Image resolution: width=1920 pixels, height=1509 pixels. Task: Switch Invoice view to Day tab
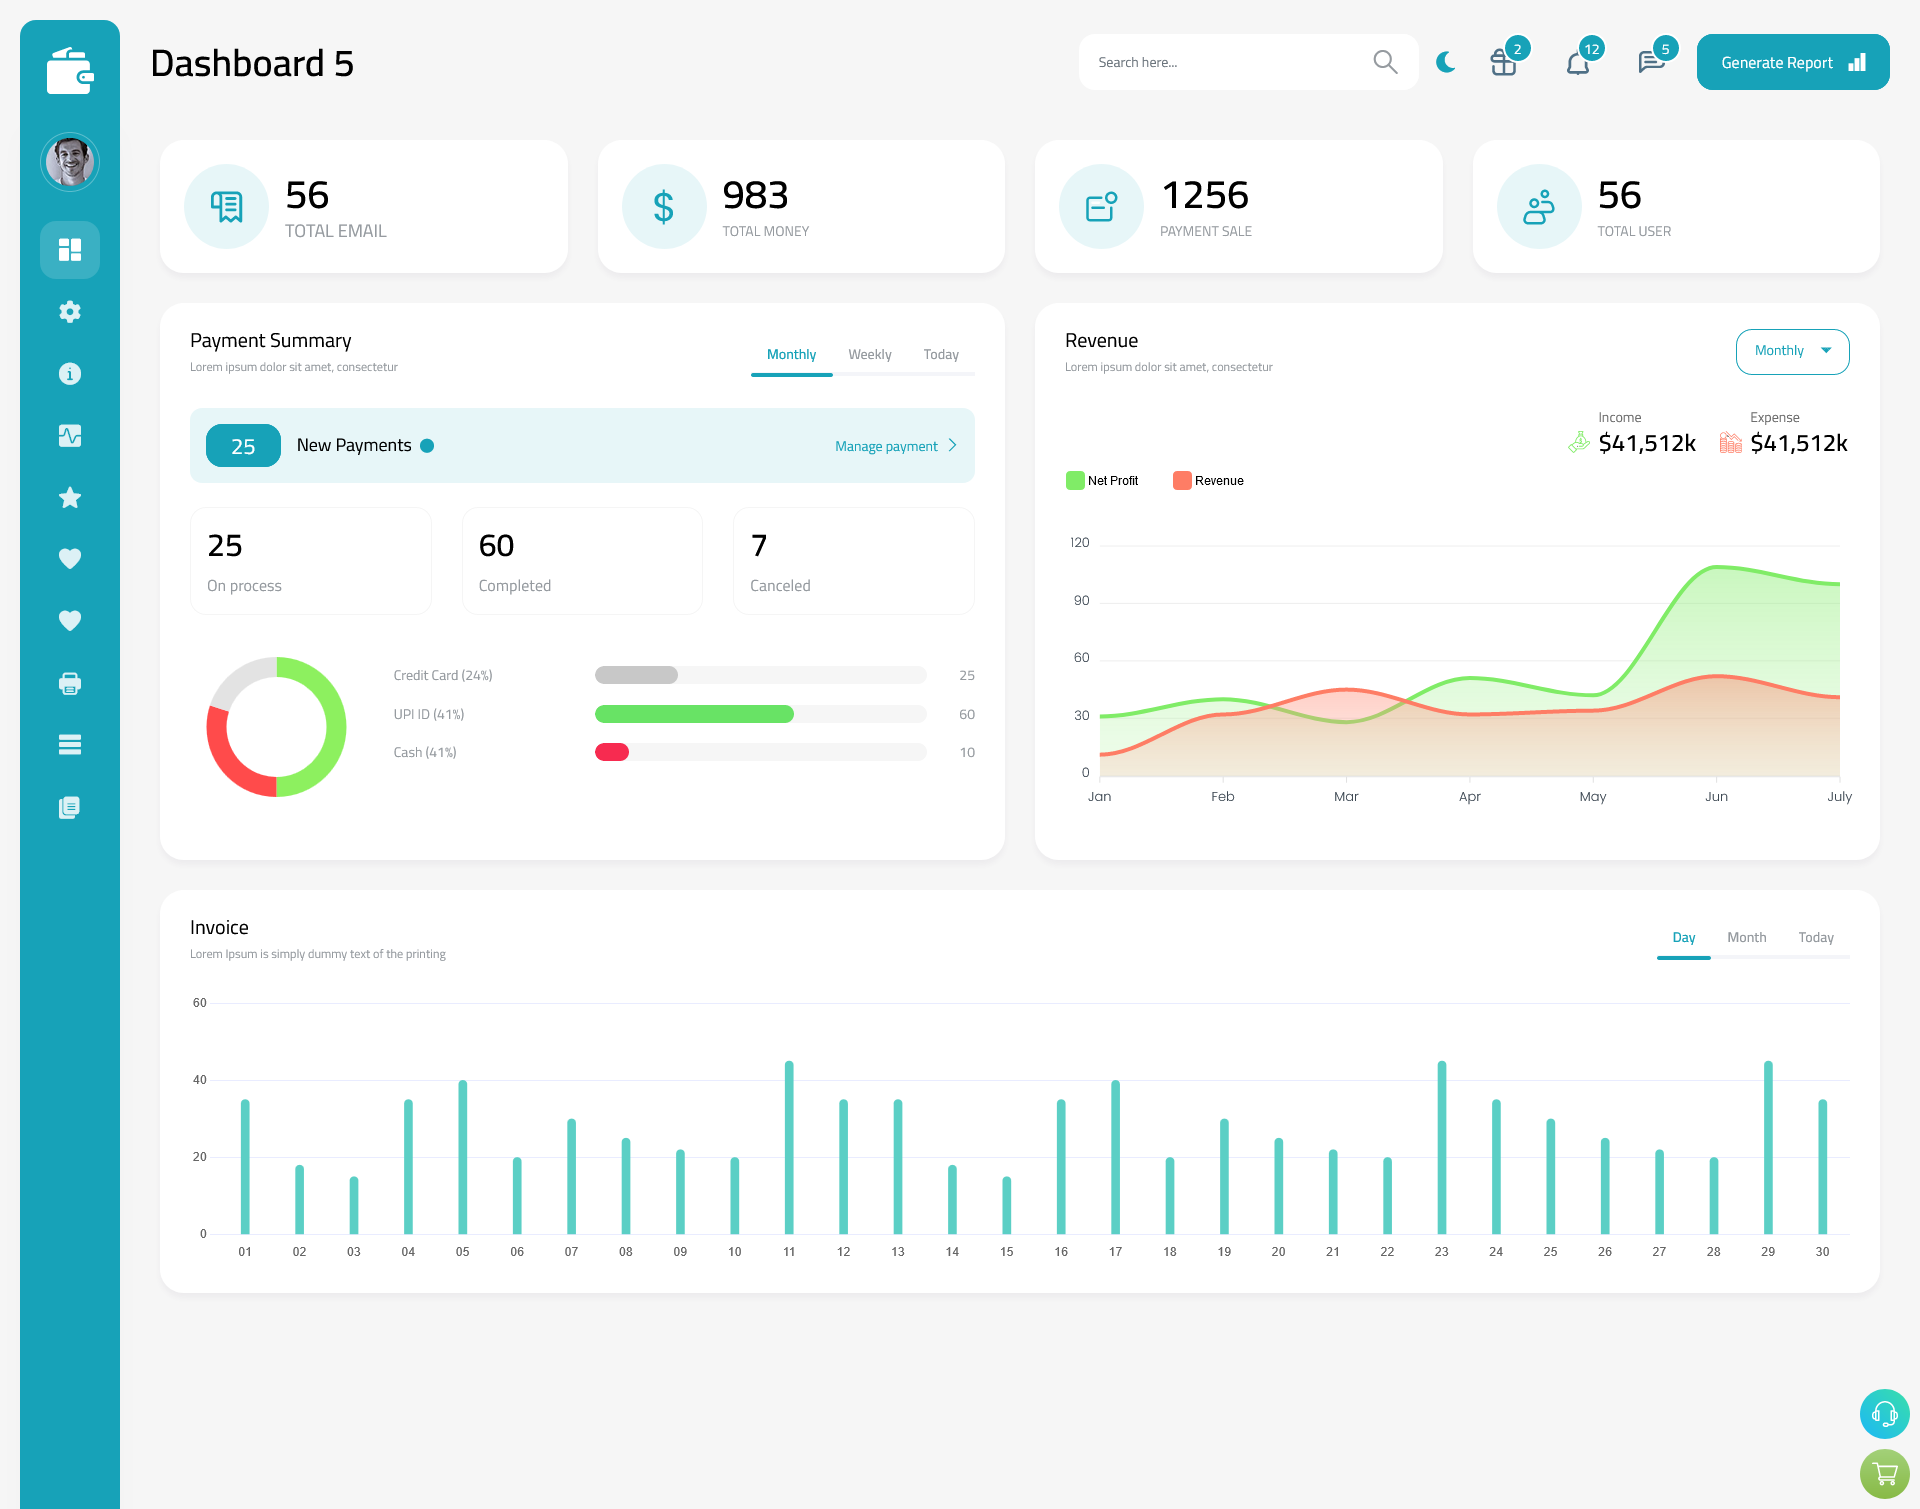[1682, 937]
